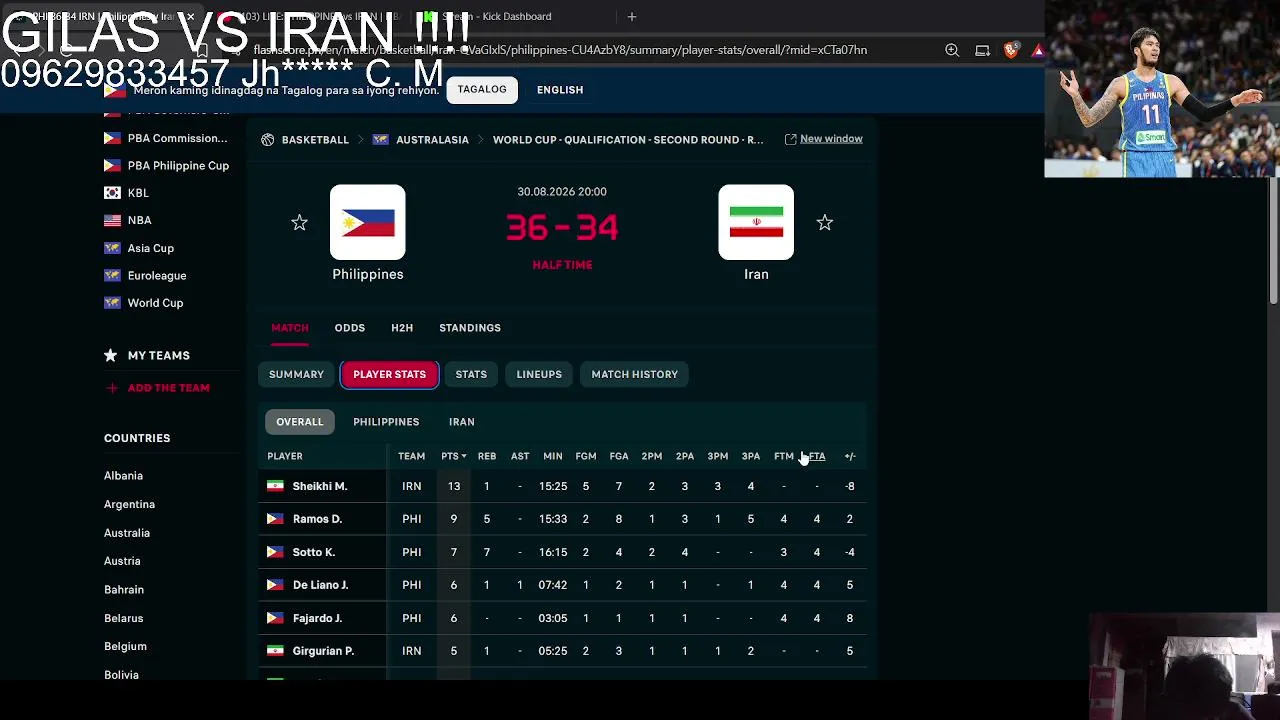
Task: Open PBA Philippine Cup league
Action: pos(178,166)
